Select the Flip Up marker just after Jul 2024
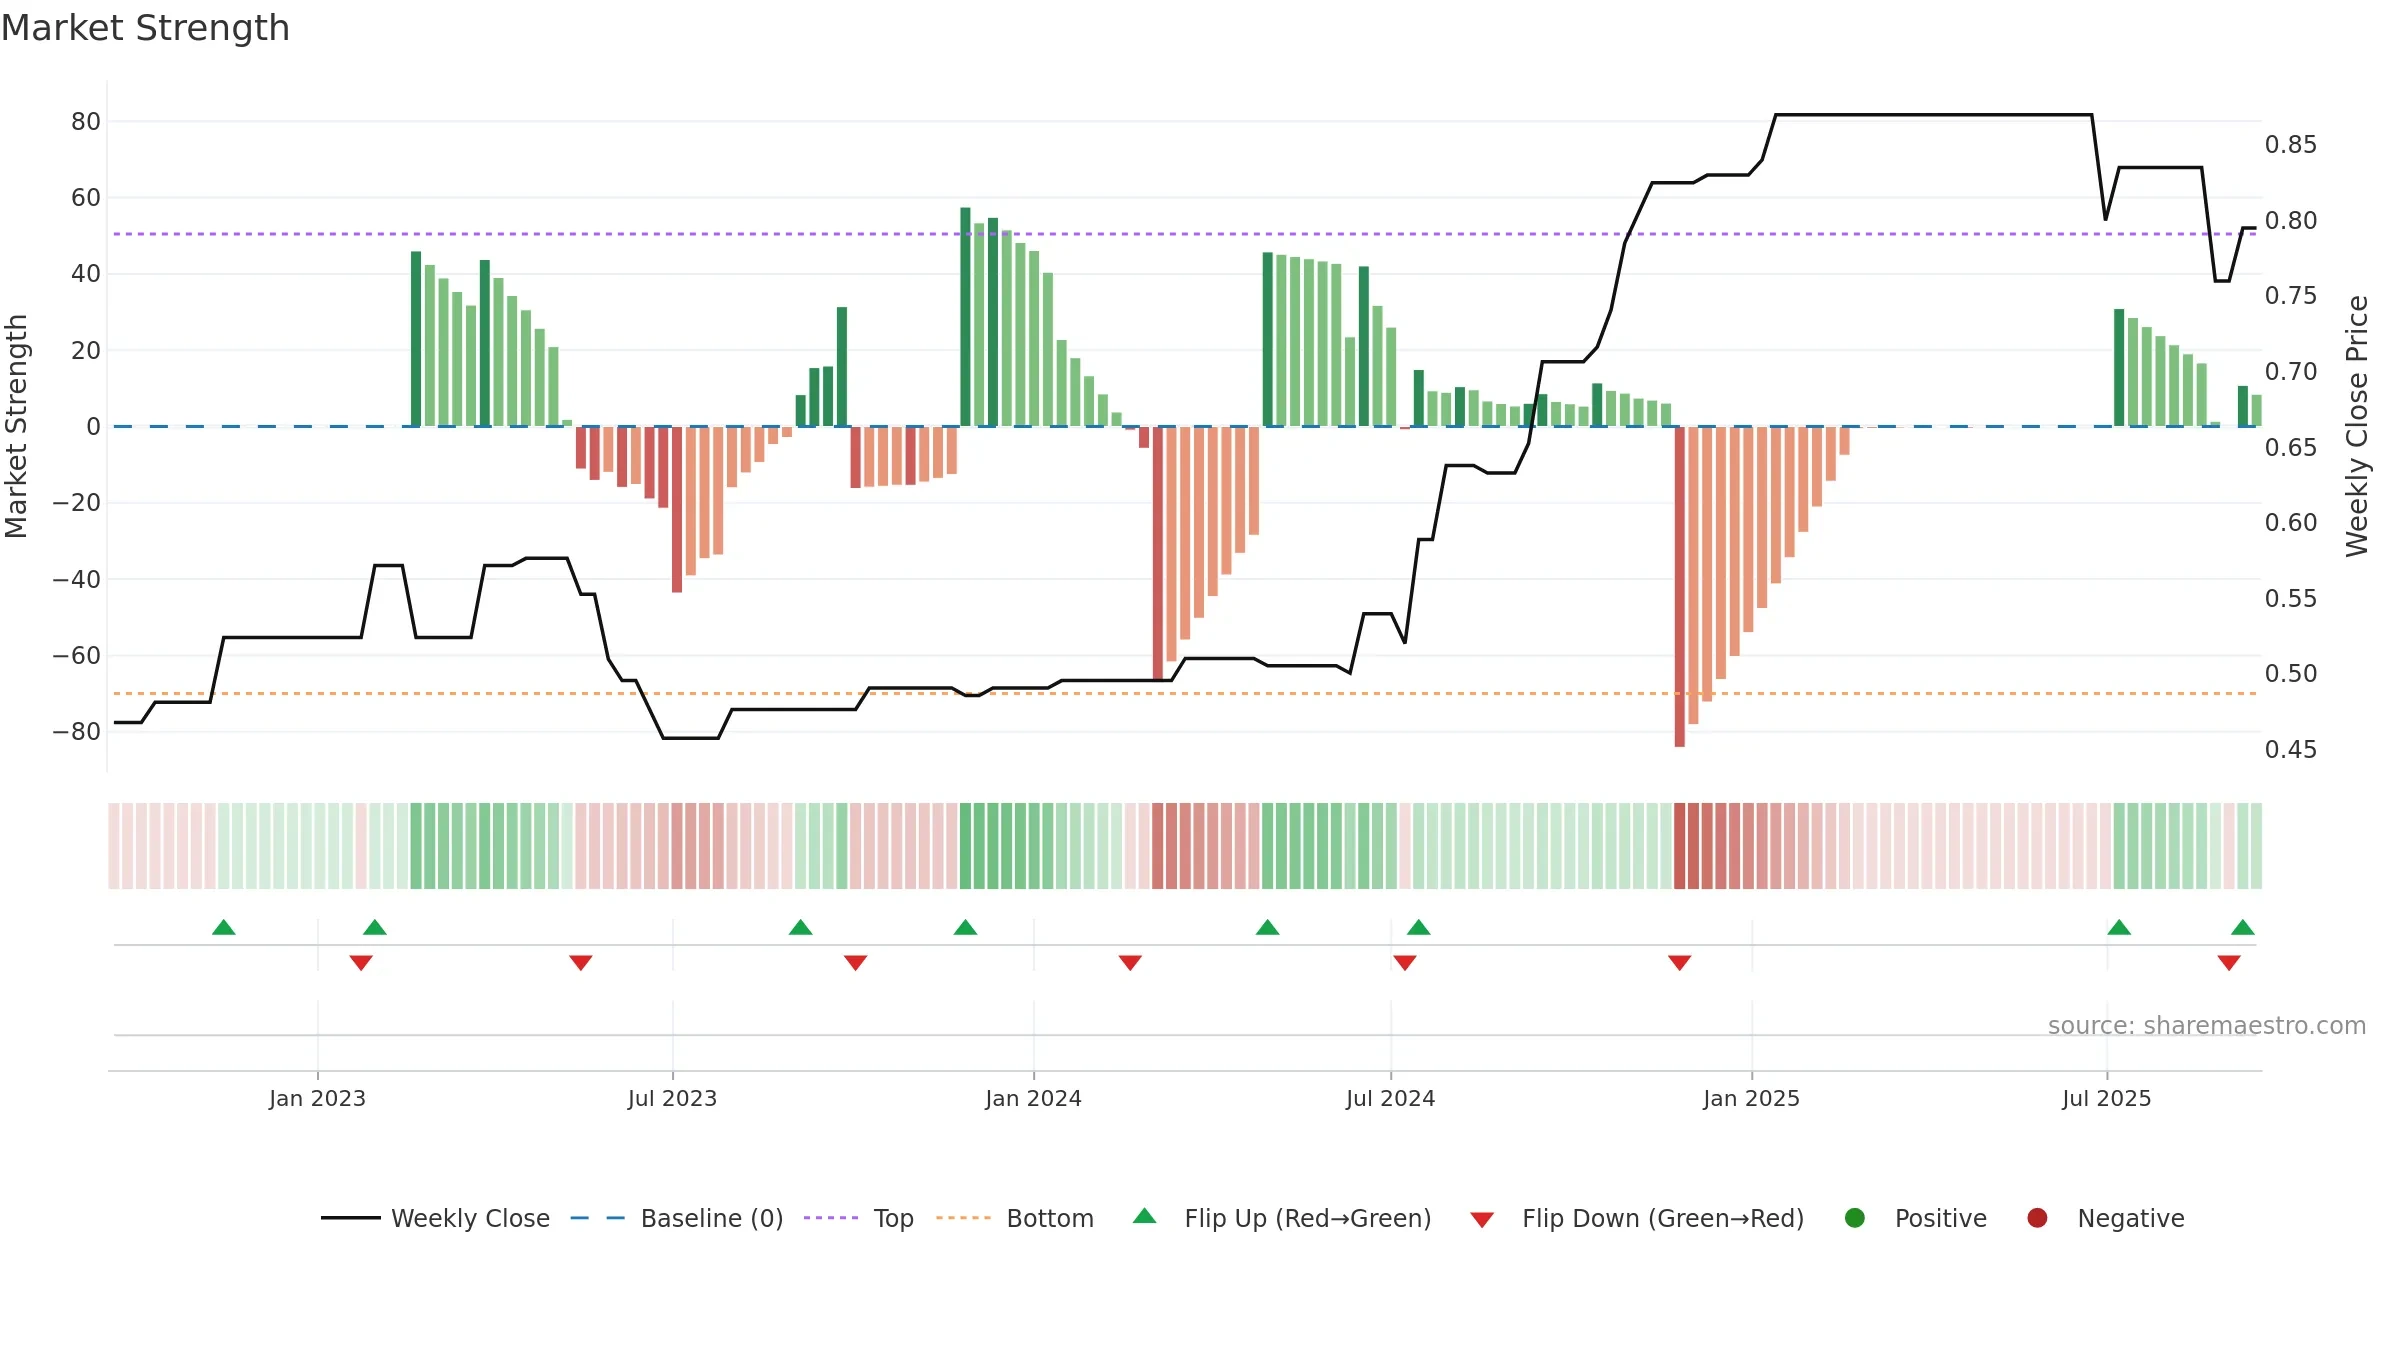The width and height of the screenshot is (2400, 1350). (1419, 927)
